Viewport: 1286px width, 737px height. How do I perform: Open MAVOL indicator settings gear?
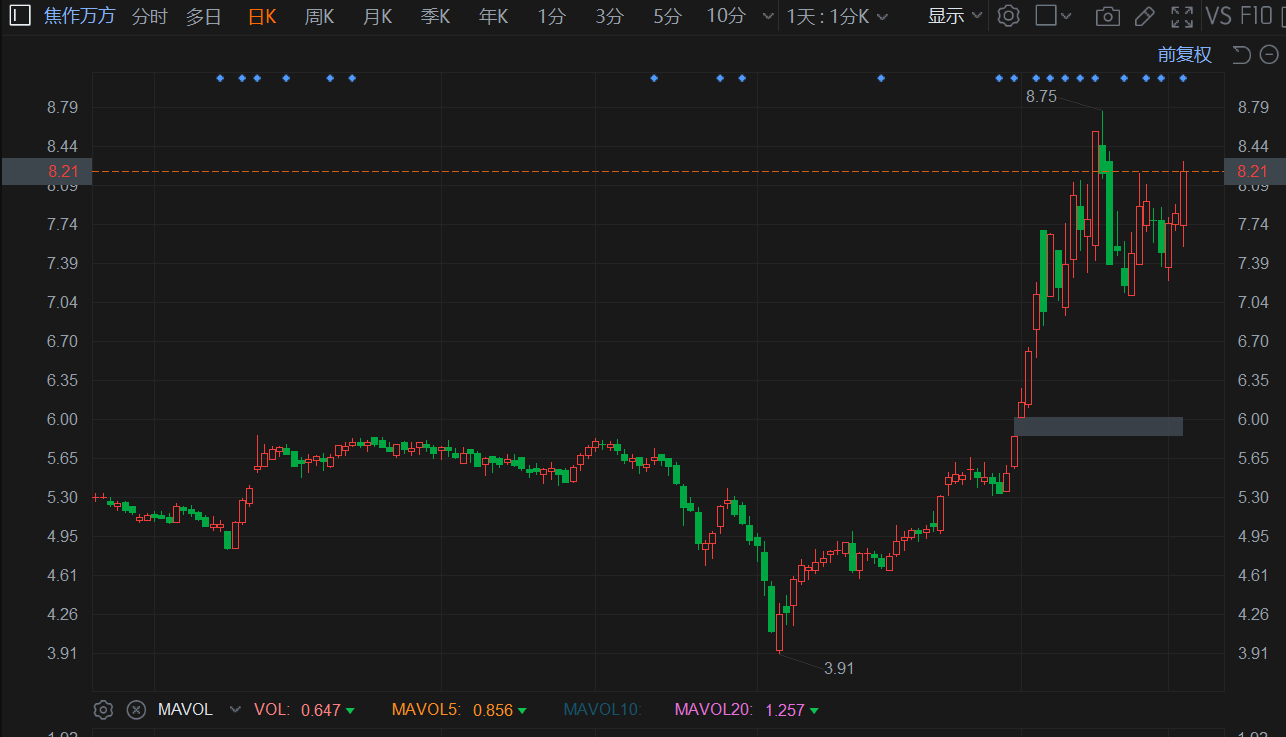[103, 710]
